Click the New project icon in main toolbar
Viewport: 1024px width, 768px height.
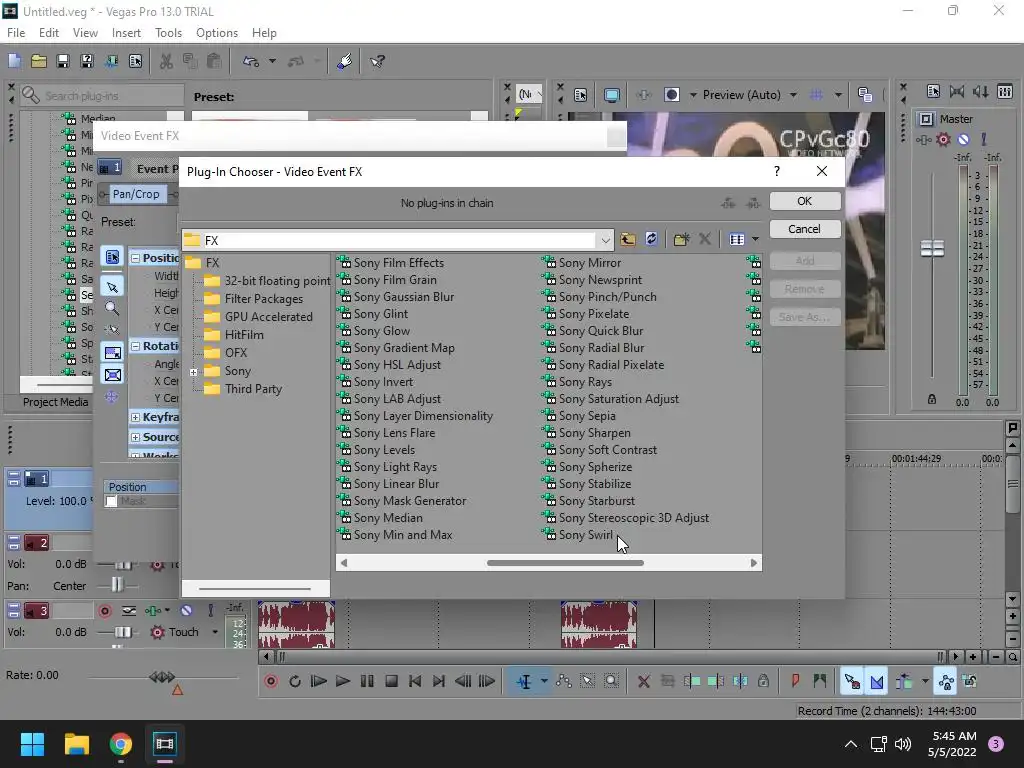pyautogui.click(x=14, y=61)
